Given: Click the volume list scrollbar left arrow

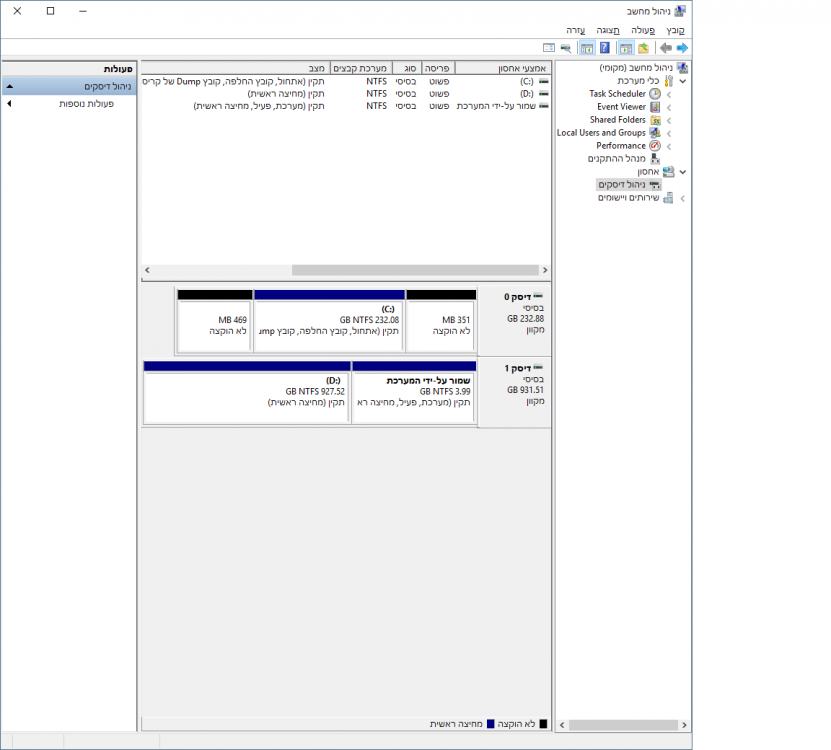Looking at the screenshot, I should 147,270.
